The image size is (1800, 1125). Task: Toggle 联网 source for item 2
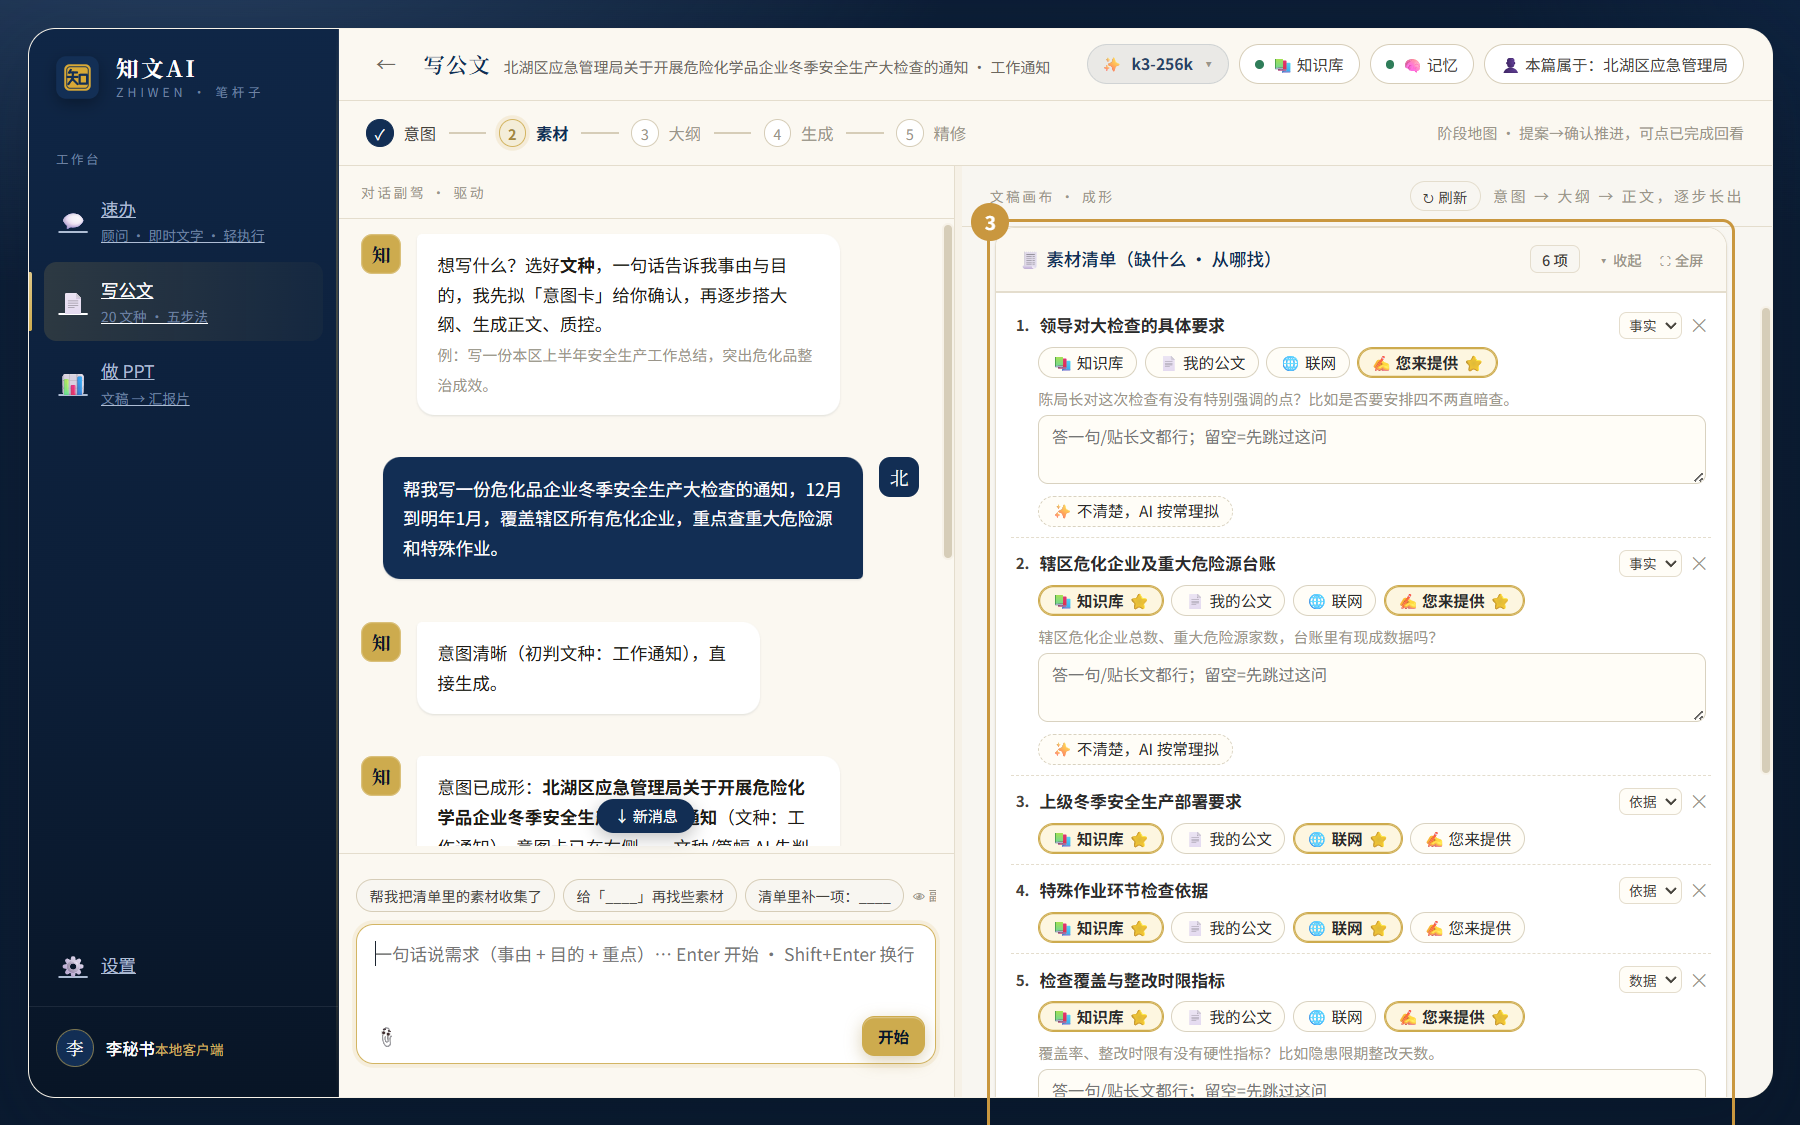(1335, 601)
